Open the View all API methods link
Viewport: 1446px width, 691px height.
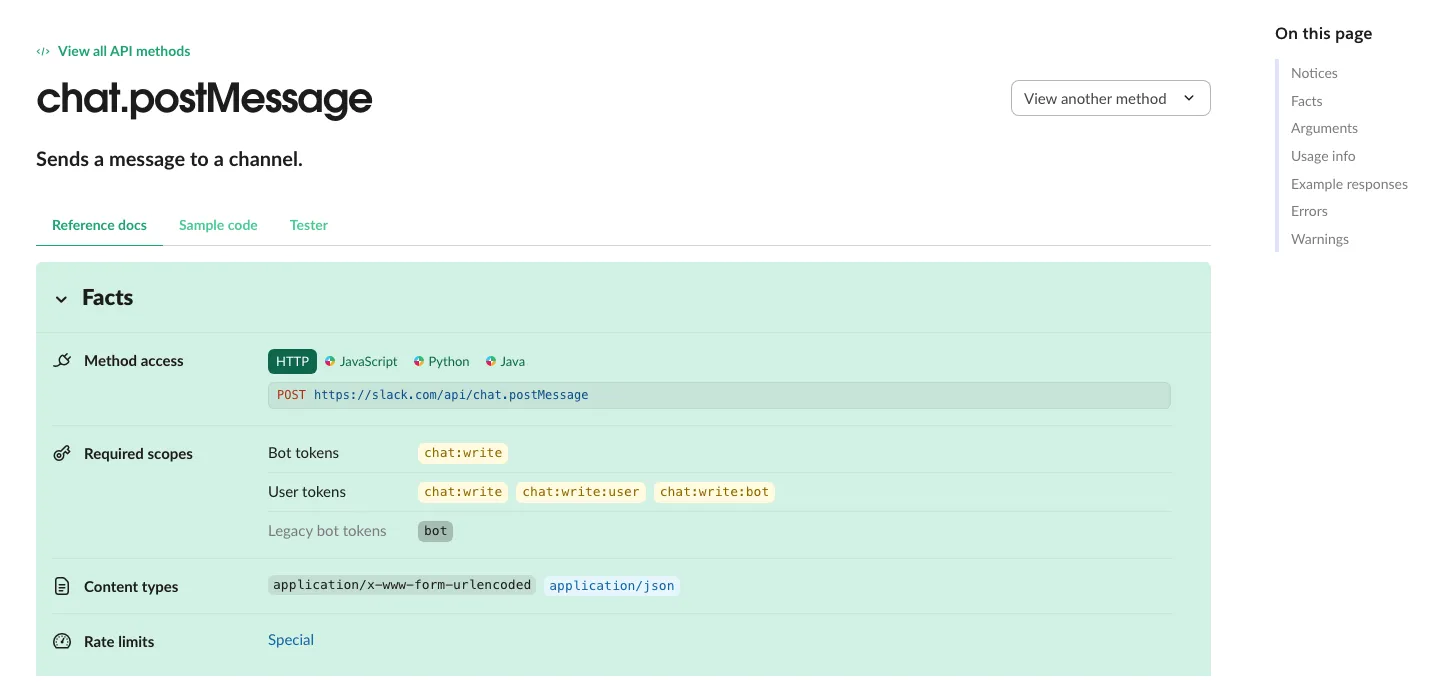pos(124,51)
